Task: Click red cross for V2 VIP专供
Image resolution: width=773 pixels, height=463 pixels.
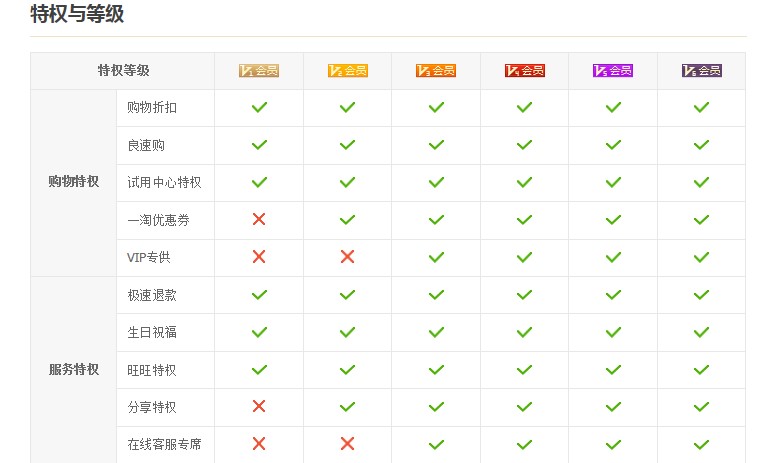Action: (x=347, y=257)
